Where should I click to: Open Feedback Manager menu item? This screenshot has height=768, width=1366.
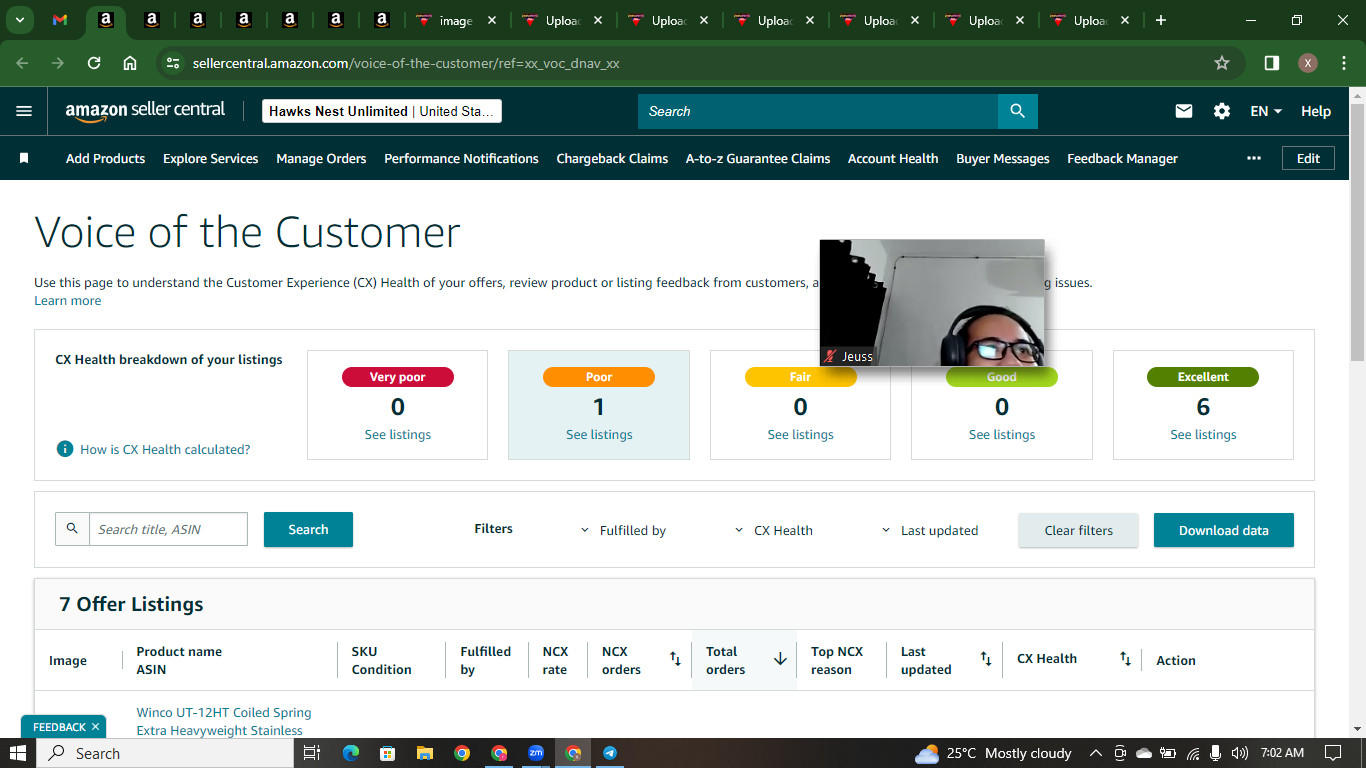pos(1122,158)
